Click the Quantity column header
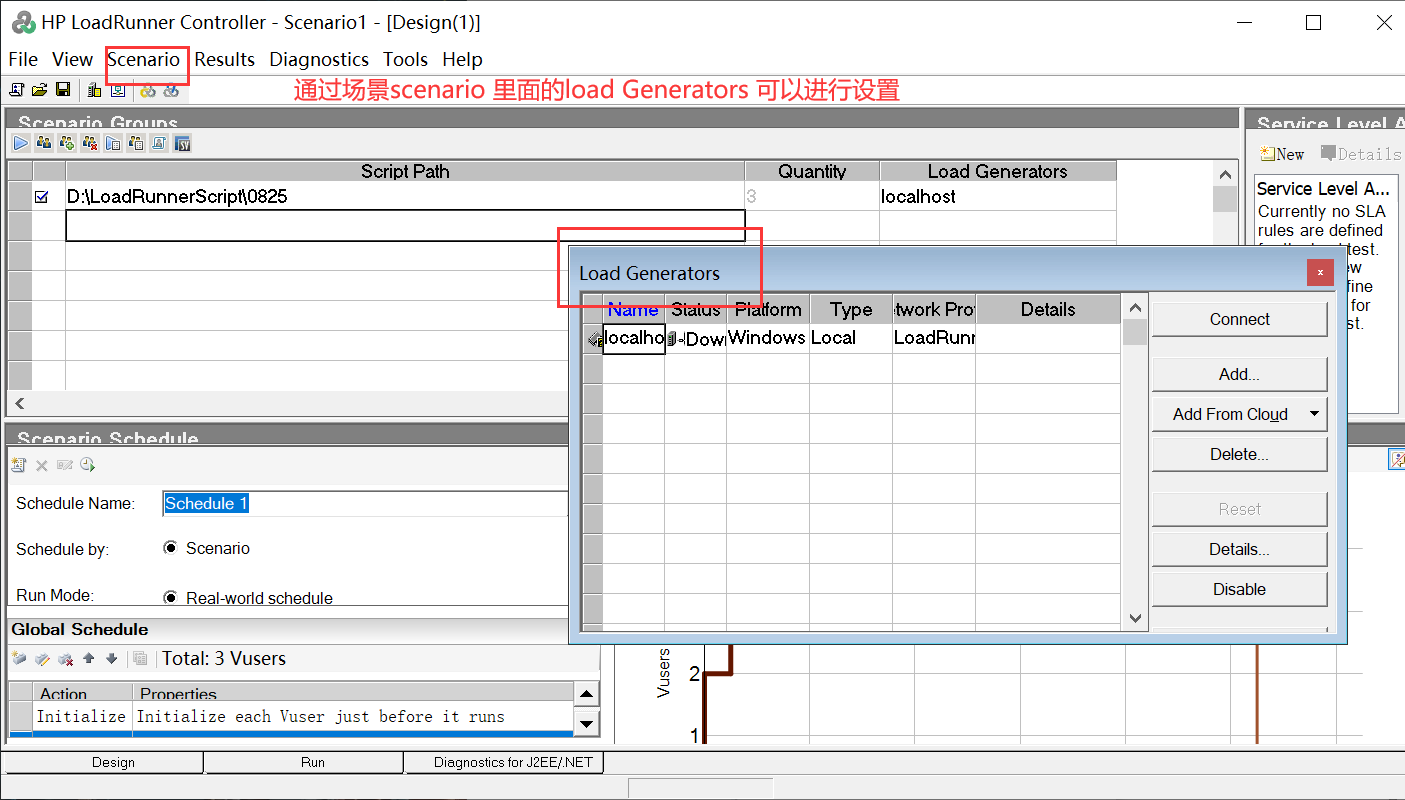This screenshot has width=1405, height=800. coord(812,171)
